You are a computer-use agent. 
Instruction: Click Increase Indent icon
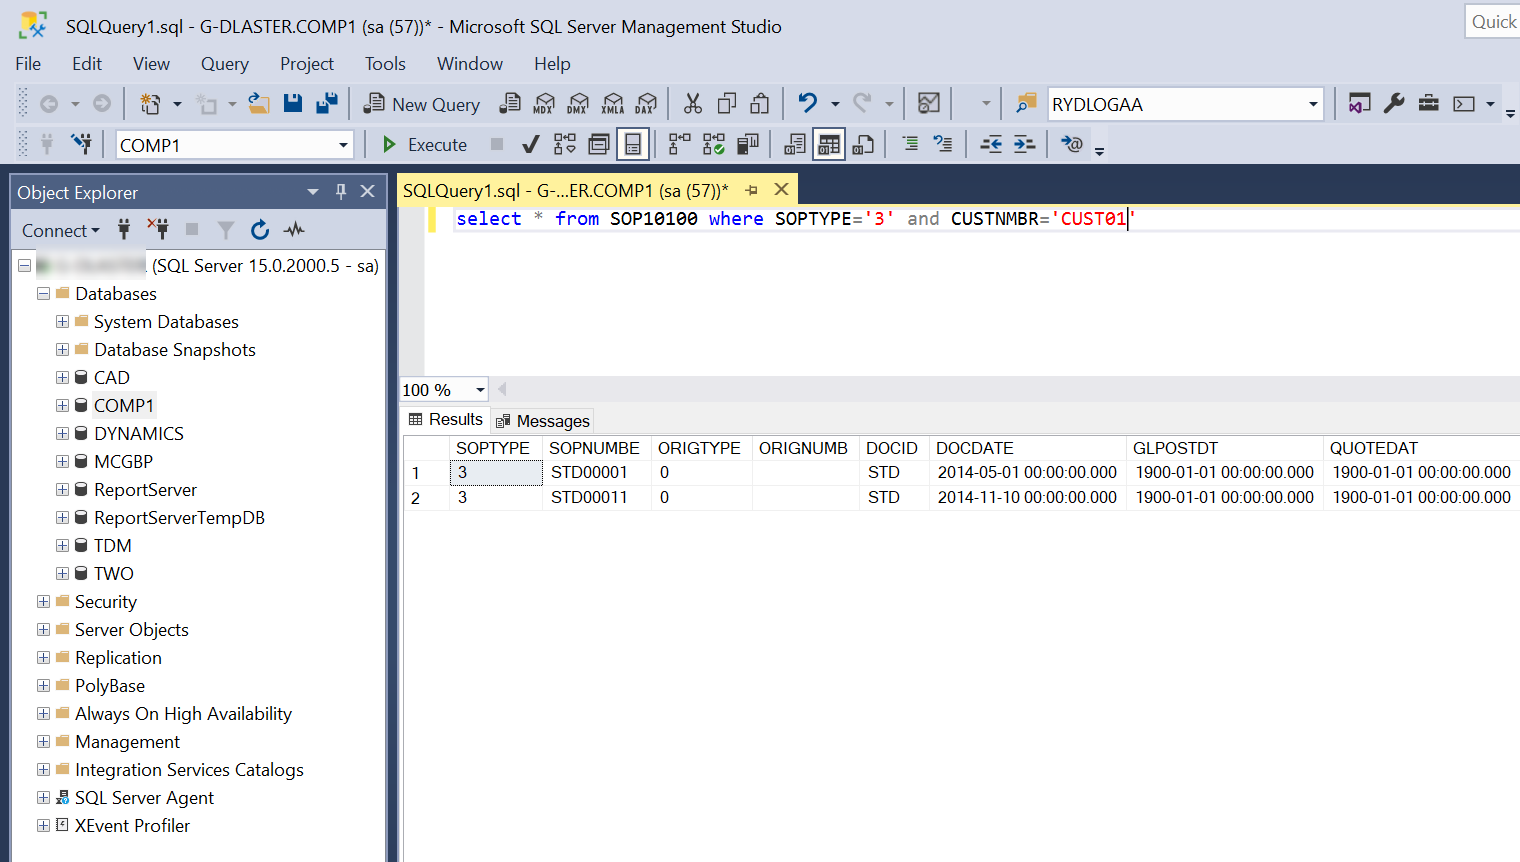tap(1024, 145)
